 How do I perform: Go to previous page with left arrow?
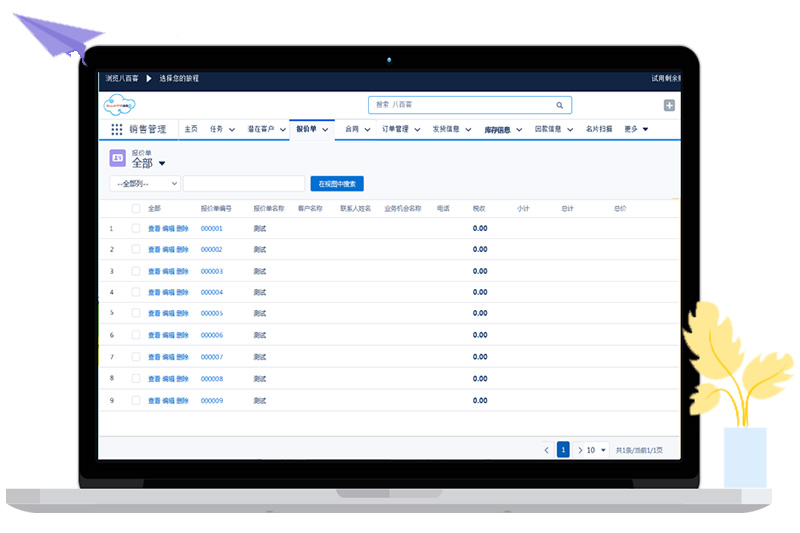546,450
